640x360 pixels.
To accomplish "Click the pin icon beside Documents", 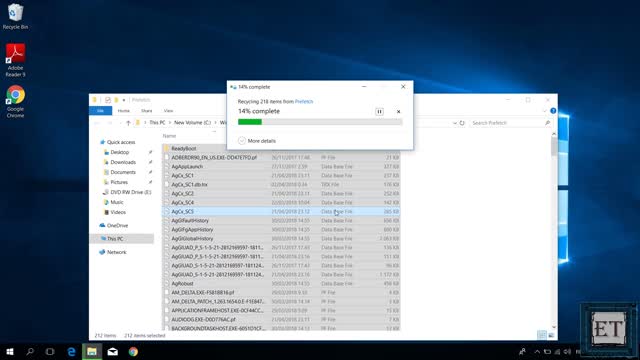I will pyautogui.click(x=150, y=172).
